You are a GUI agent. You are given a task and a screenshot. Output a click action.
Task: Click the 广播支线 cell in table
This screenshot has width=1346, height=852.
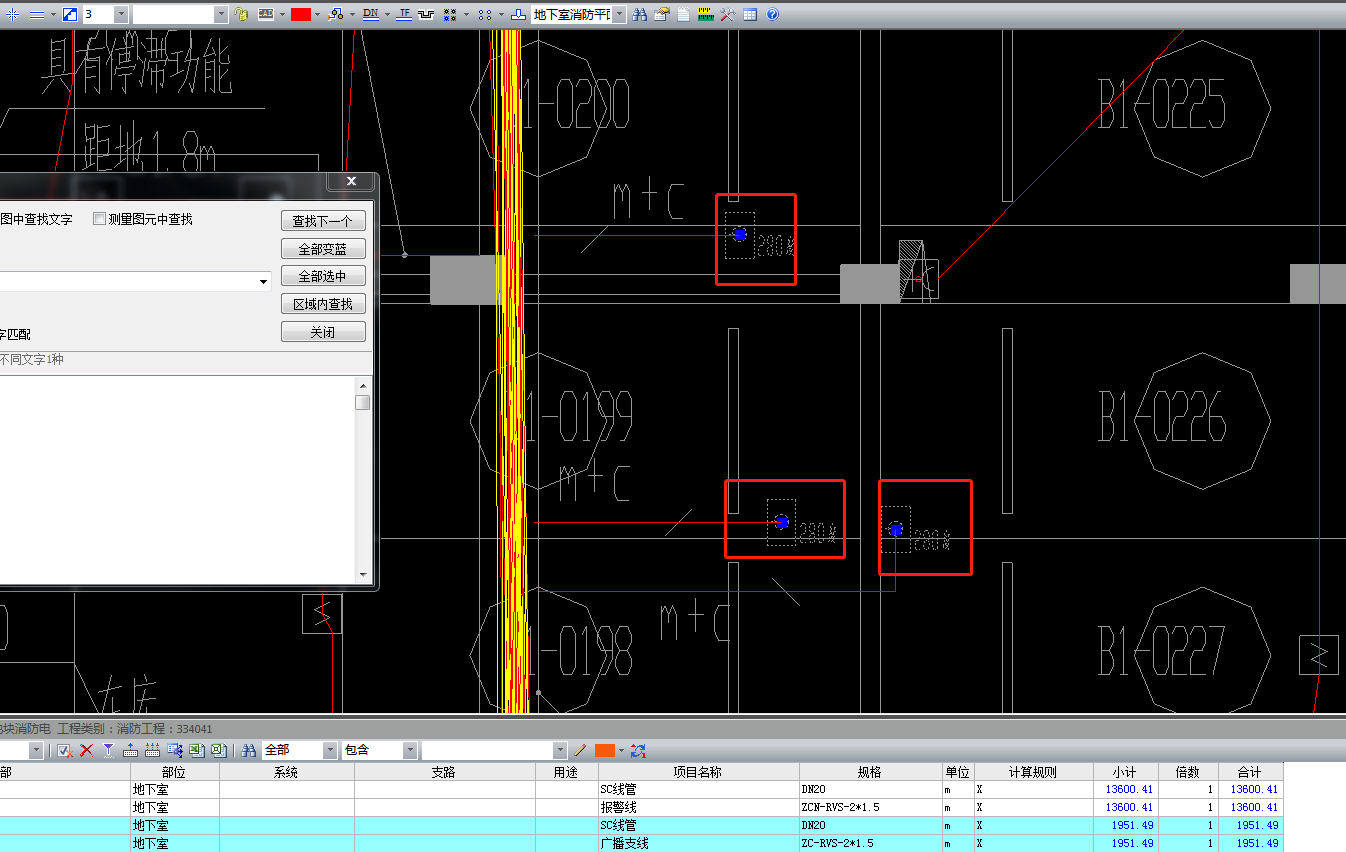point(698,843)
